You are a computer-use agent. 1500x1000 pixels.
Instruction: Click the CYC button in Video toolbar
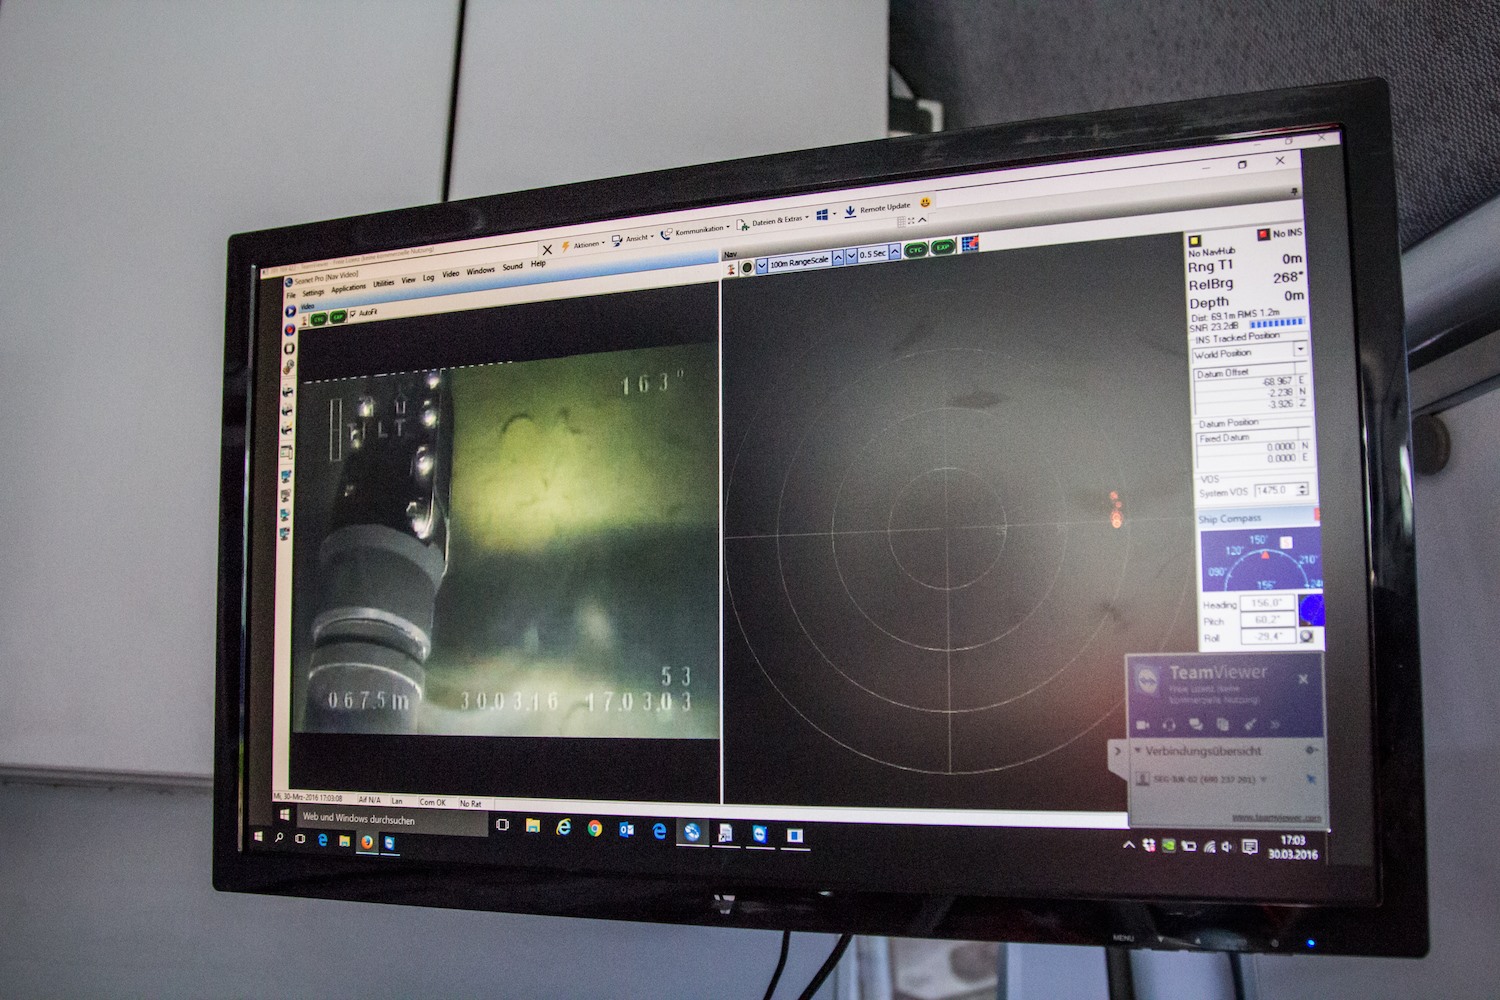pyautogui.click(x=319, y=319)
